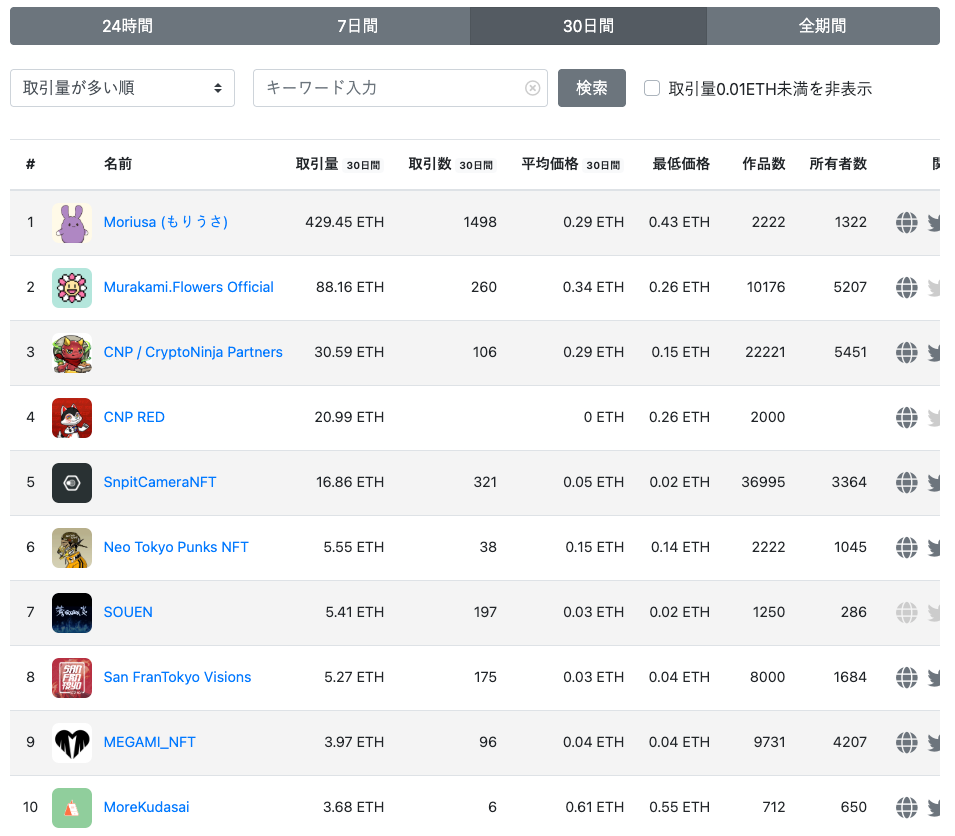The height and width of the screenshot is (836, 955).
Task: Select the 88.16 ETH volume cell
Action: [350, 287]
